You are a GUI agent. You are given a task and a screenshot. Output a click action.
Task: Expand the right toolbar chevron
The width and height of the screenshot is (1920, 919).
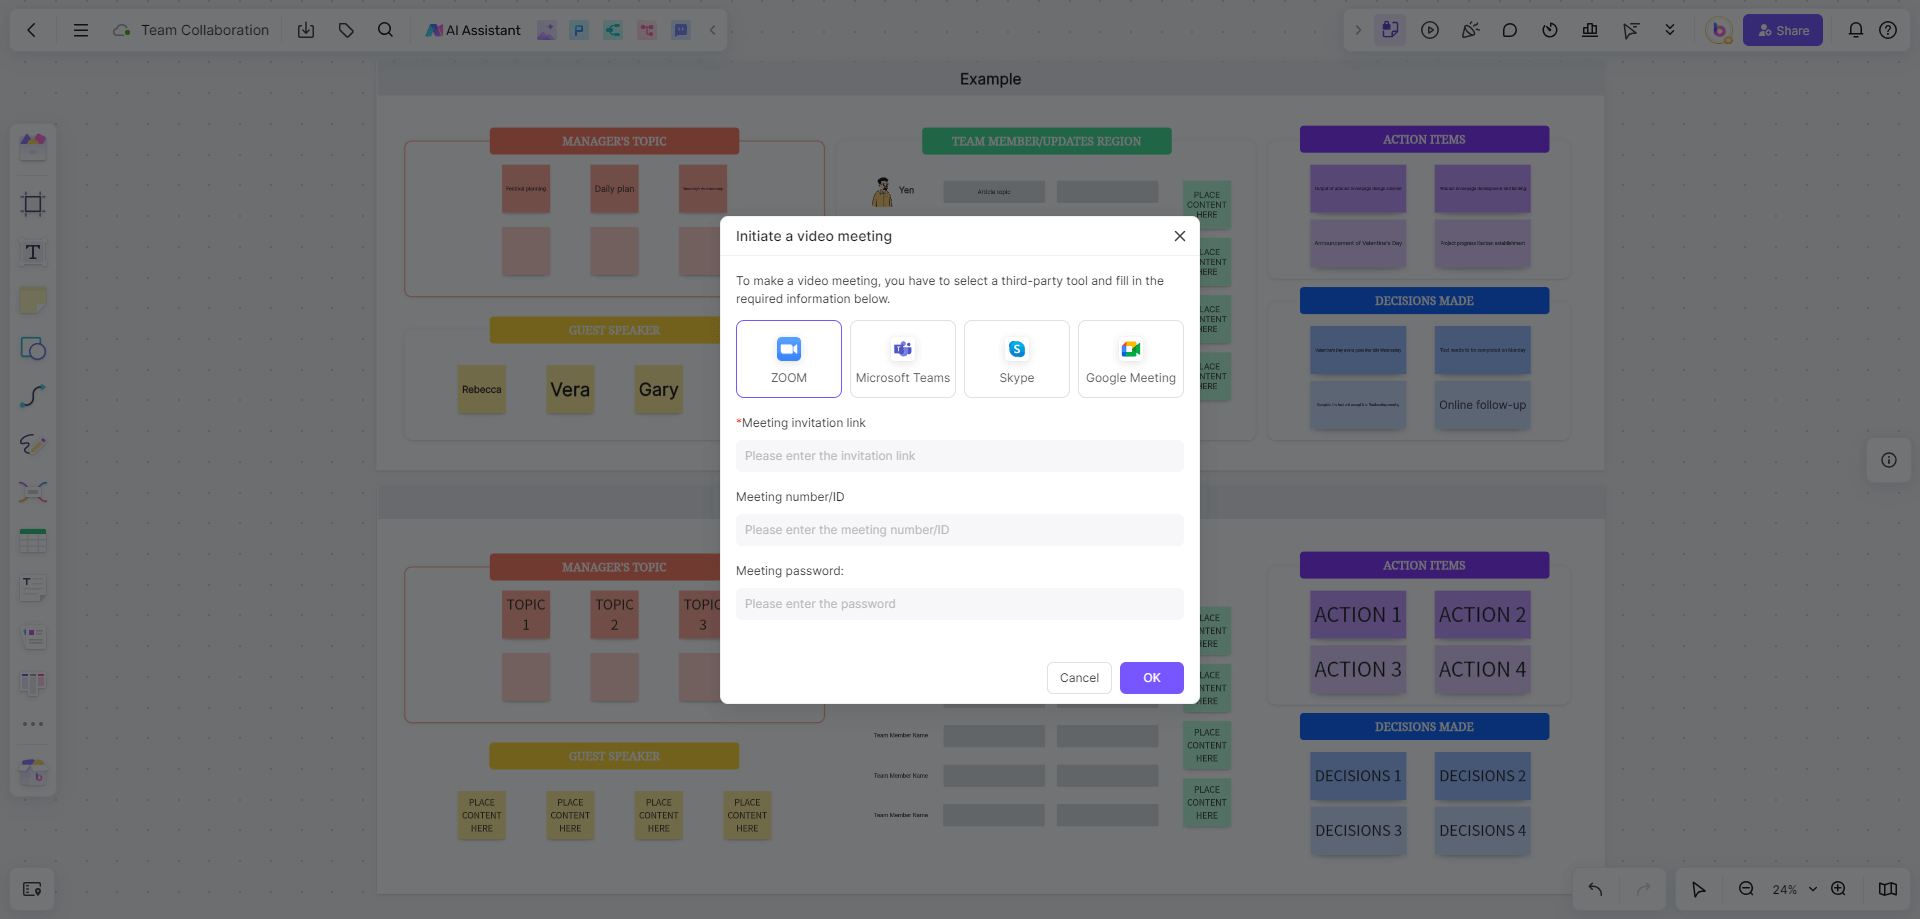tap(1358, 30)
